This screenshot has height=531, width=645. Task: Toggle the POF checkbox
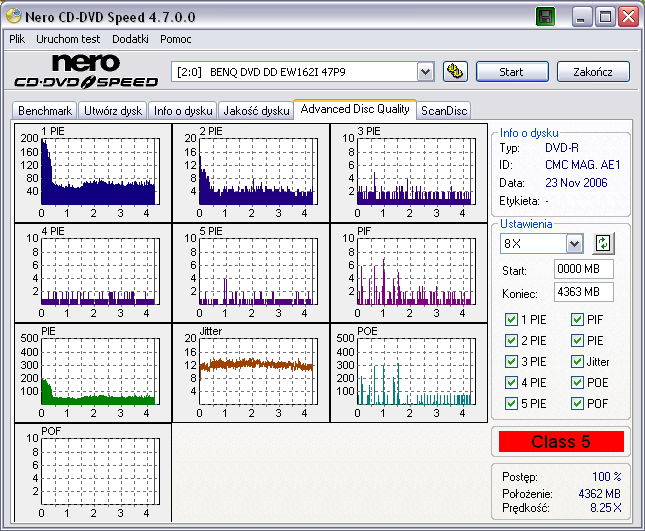click(578, 403)
